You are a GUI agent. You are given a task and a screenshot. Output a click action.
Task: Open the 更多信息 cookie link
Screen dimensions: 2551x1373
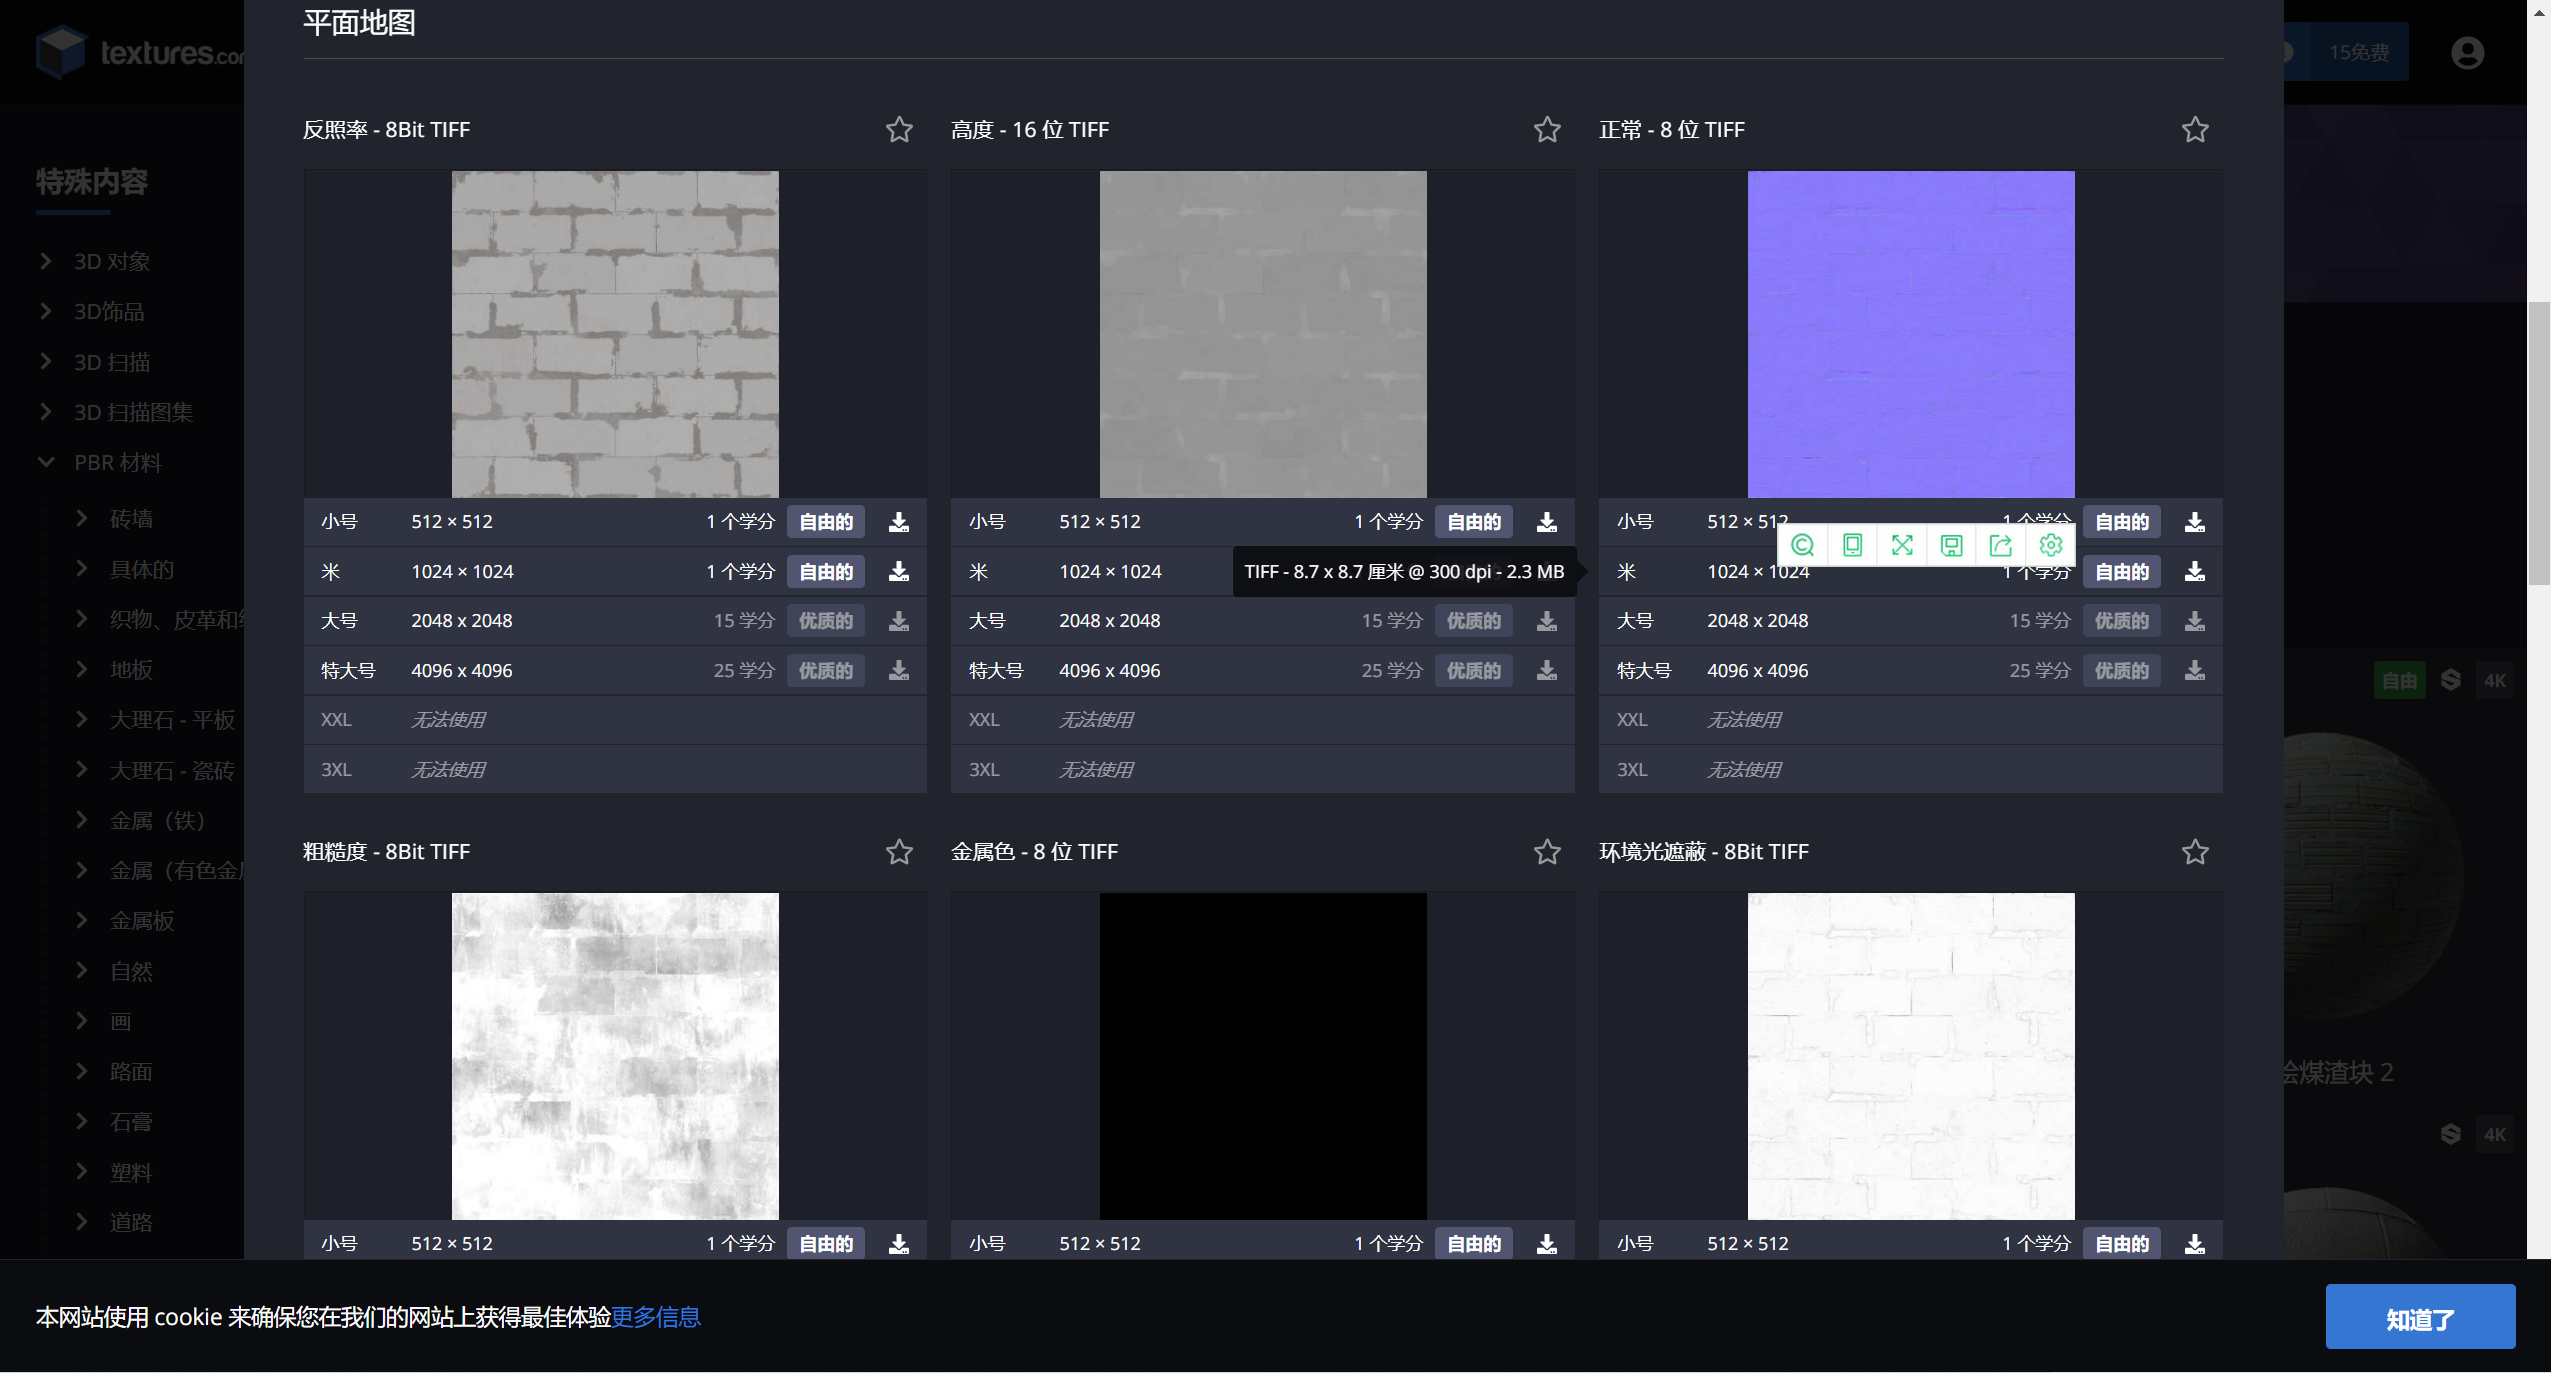(x=656, y=1317)
